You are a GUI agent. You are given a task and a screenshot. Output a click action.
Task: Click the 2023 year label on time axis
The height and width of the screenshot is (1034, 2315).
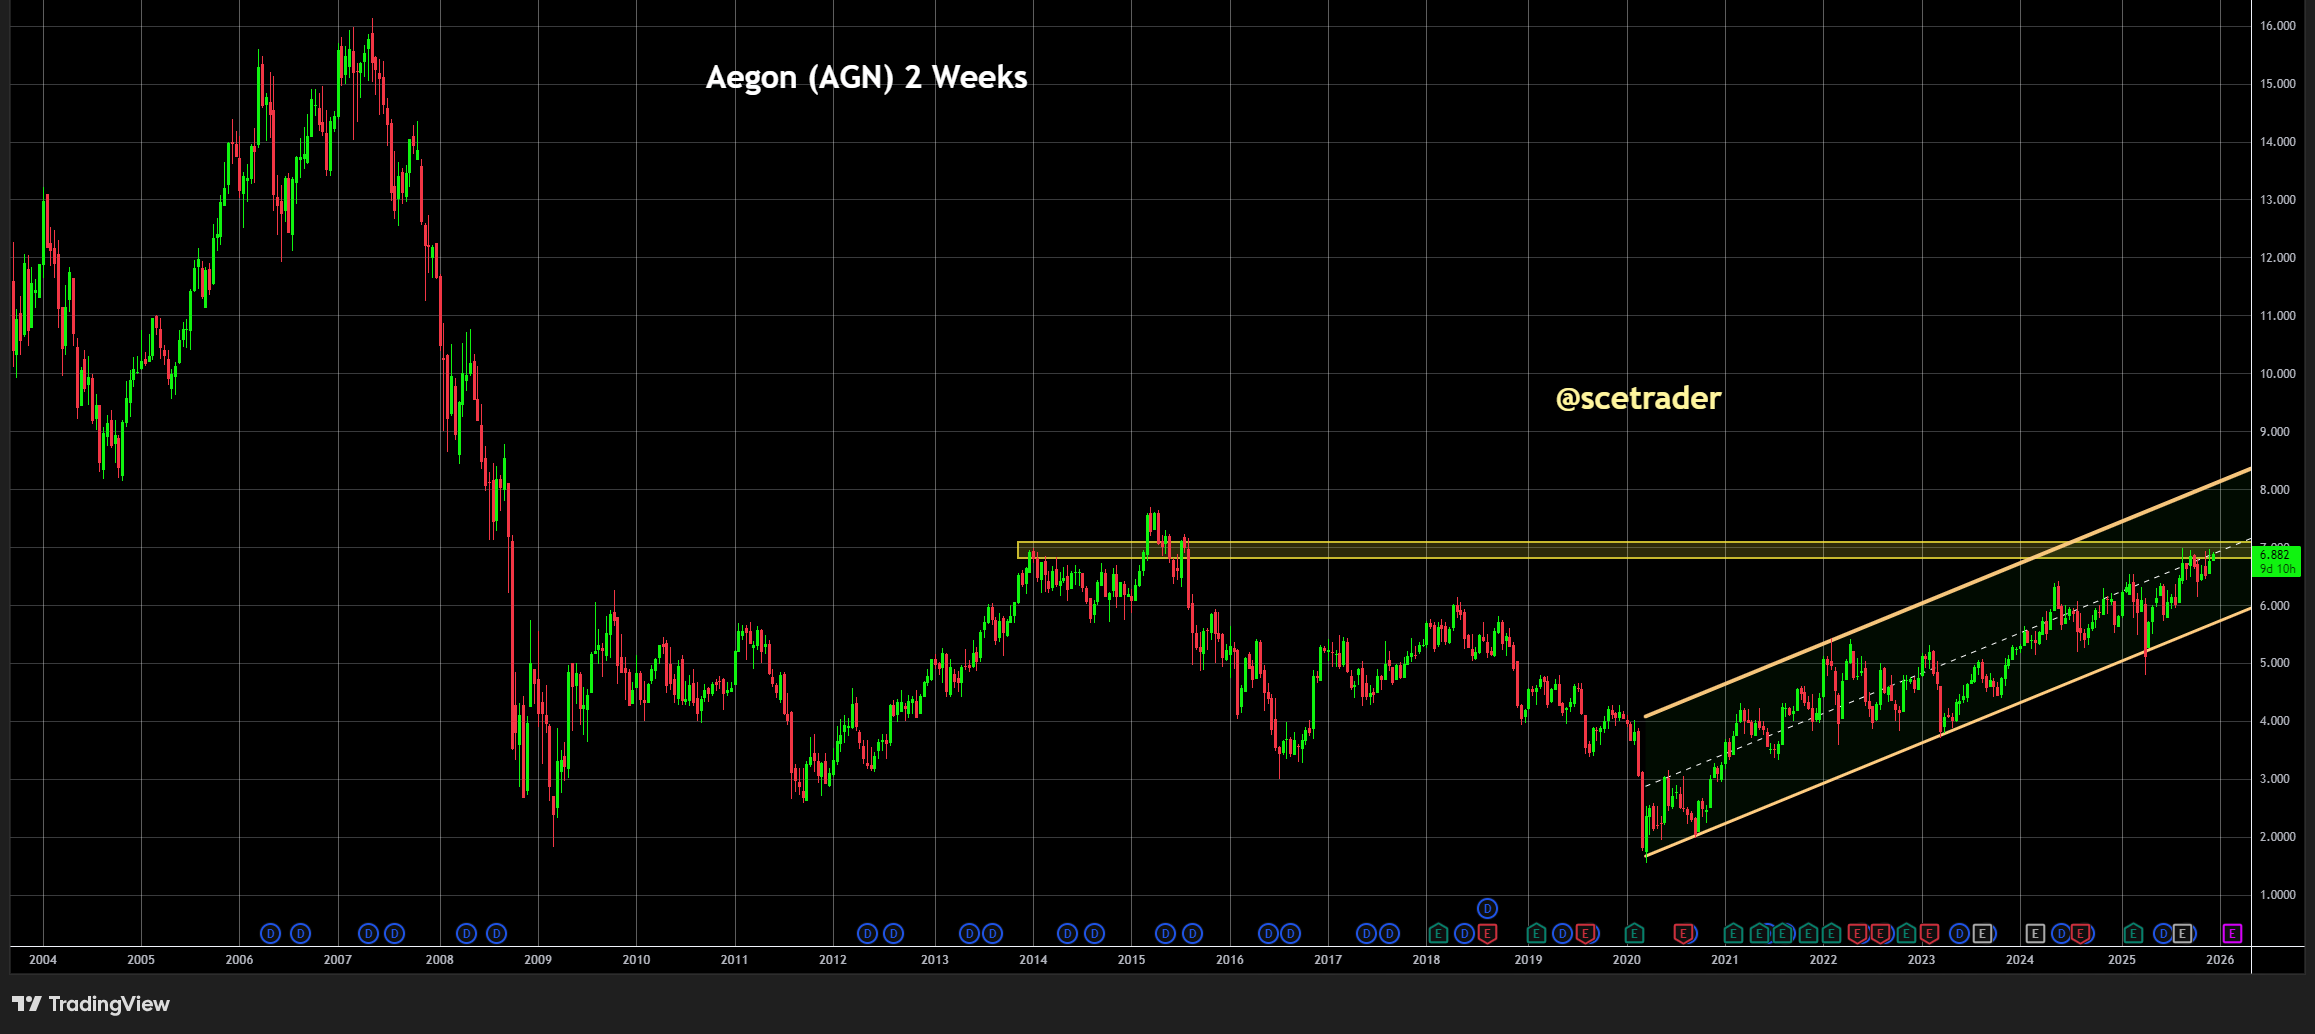[x=1921, y=960]
